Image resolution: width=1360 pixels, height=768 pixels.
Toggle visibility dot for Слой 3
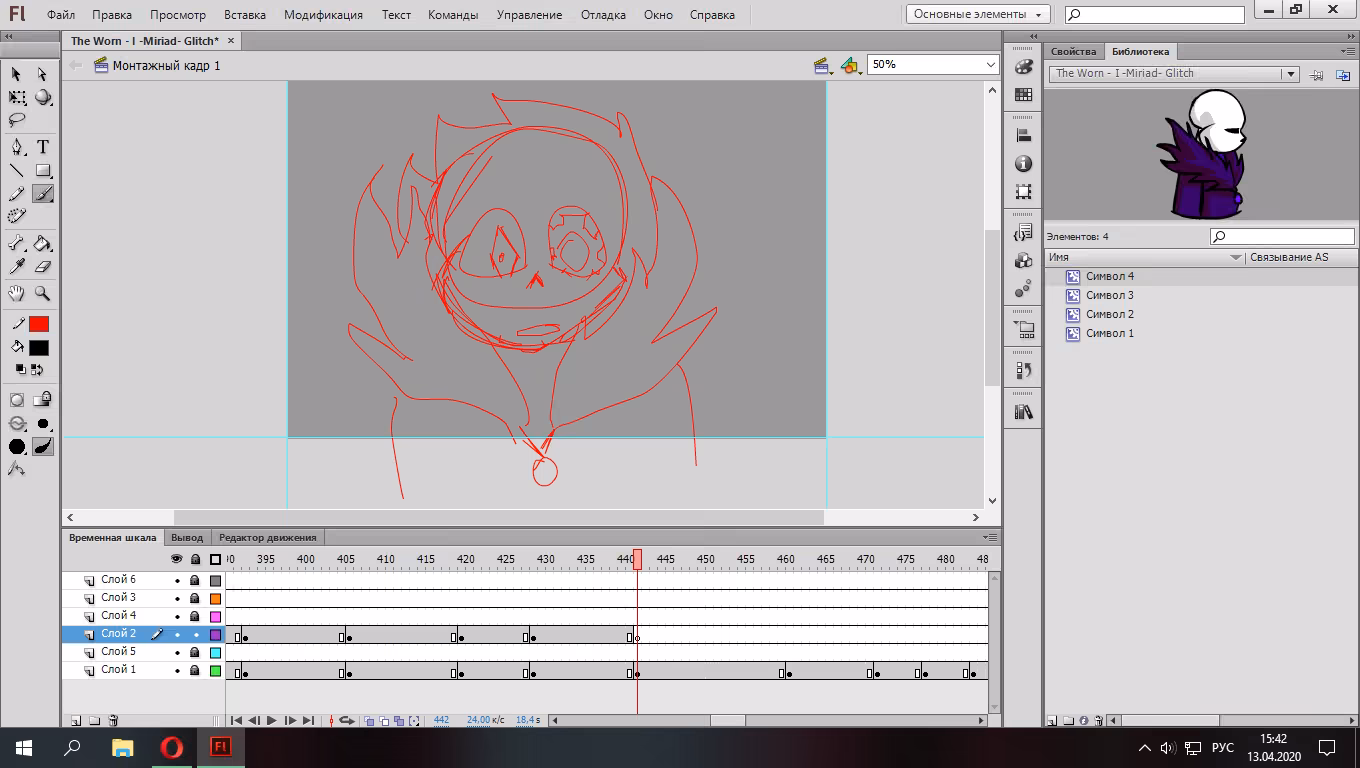pos(178,598)
